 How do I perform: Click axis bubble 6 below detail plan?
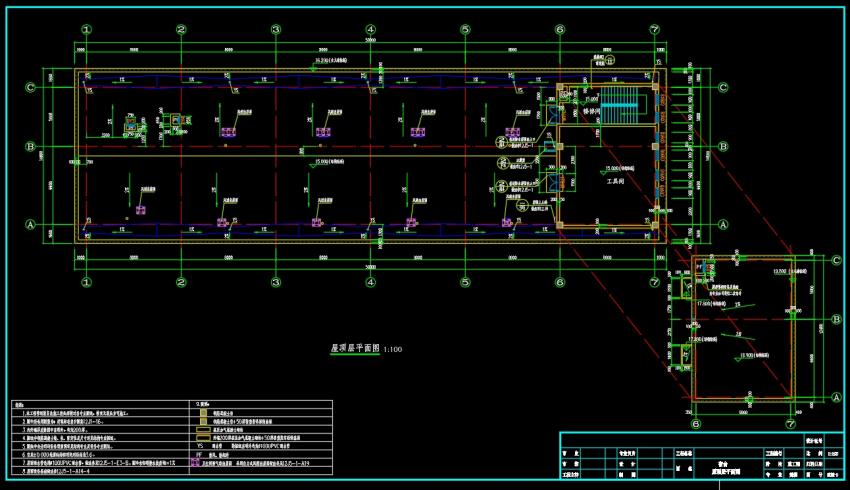click(696, 424)
